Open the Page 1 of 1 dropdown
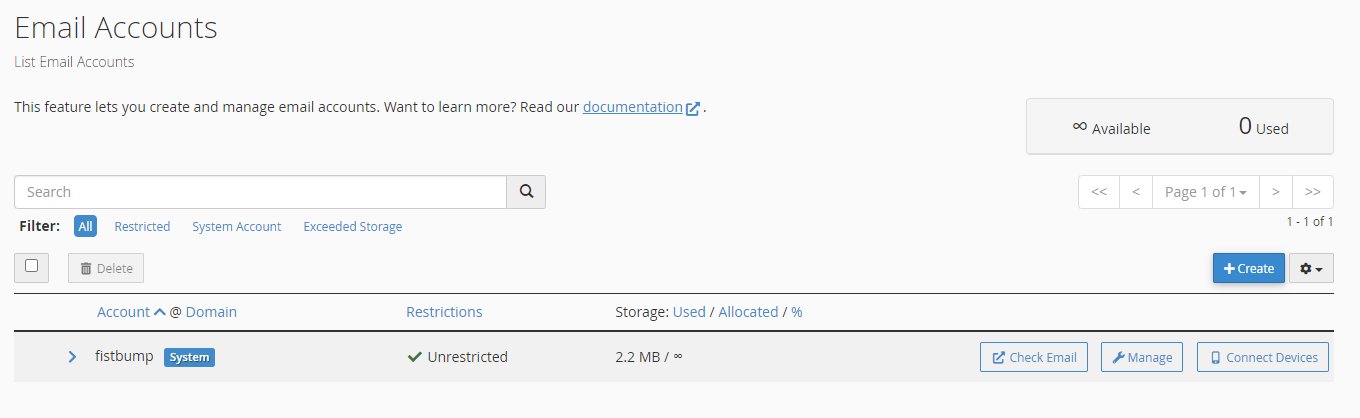Viewport: 1360px width, 418px height. [x=1205, y=192]
